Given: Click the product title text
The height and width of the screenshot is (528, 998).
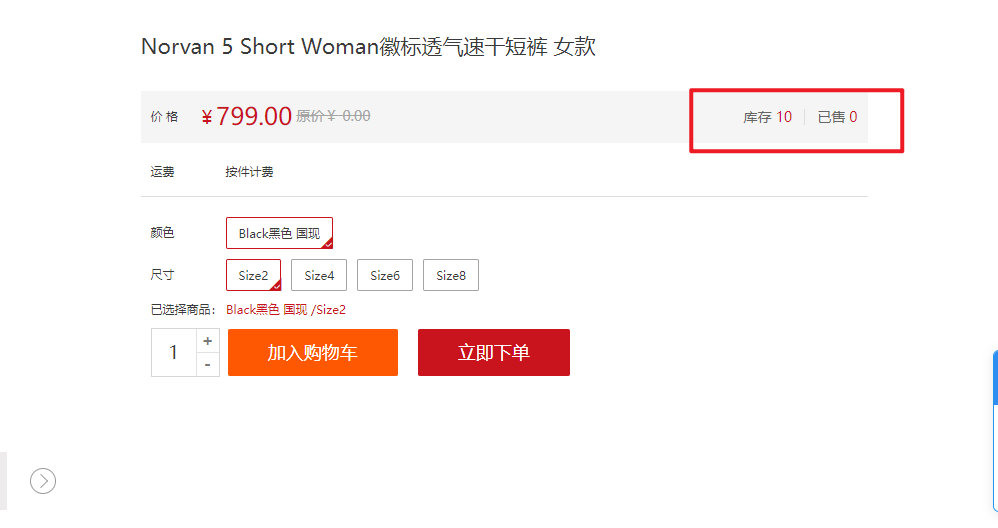Looking at the screenshot, I should coord(368,46).
